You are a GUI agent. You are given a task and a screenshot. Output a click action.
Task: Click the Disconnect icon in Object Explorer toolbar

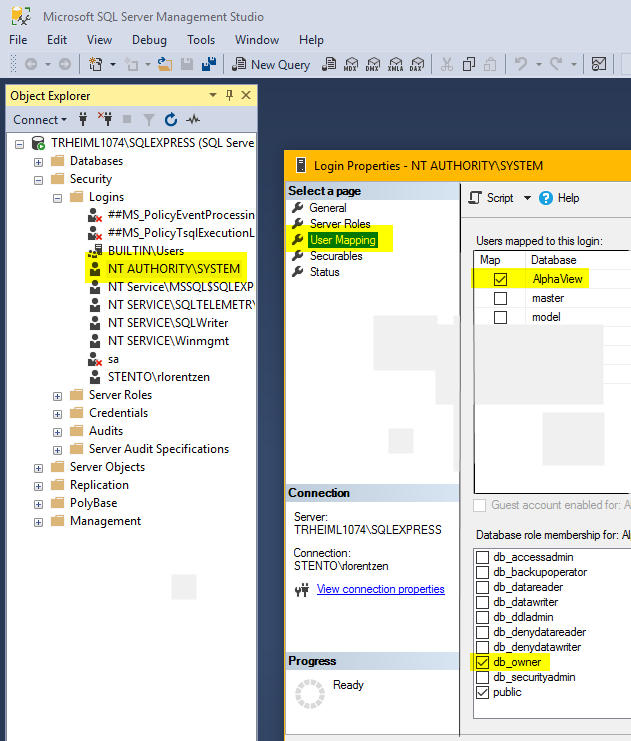click(105, 120)
